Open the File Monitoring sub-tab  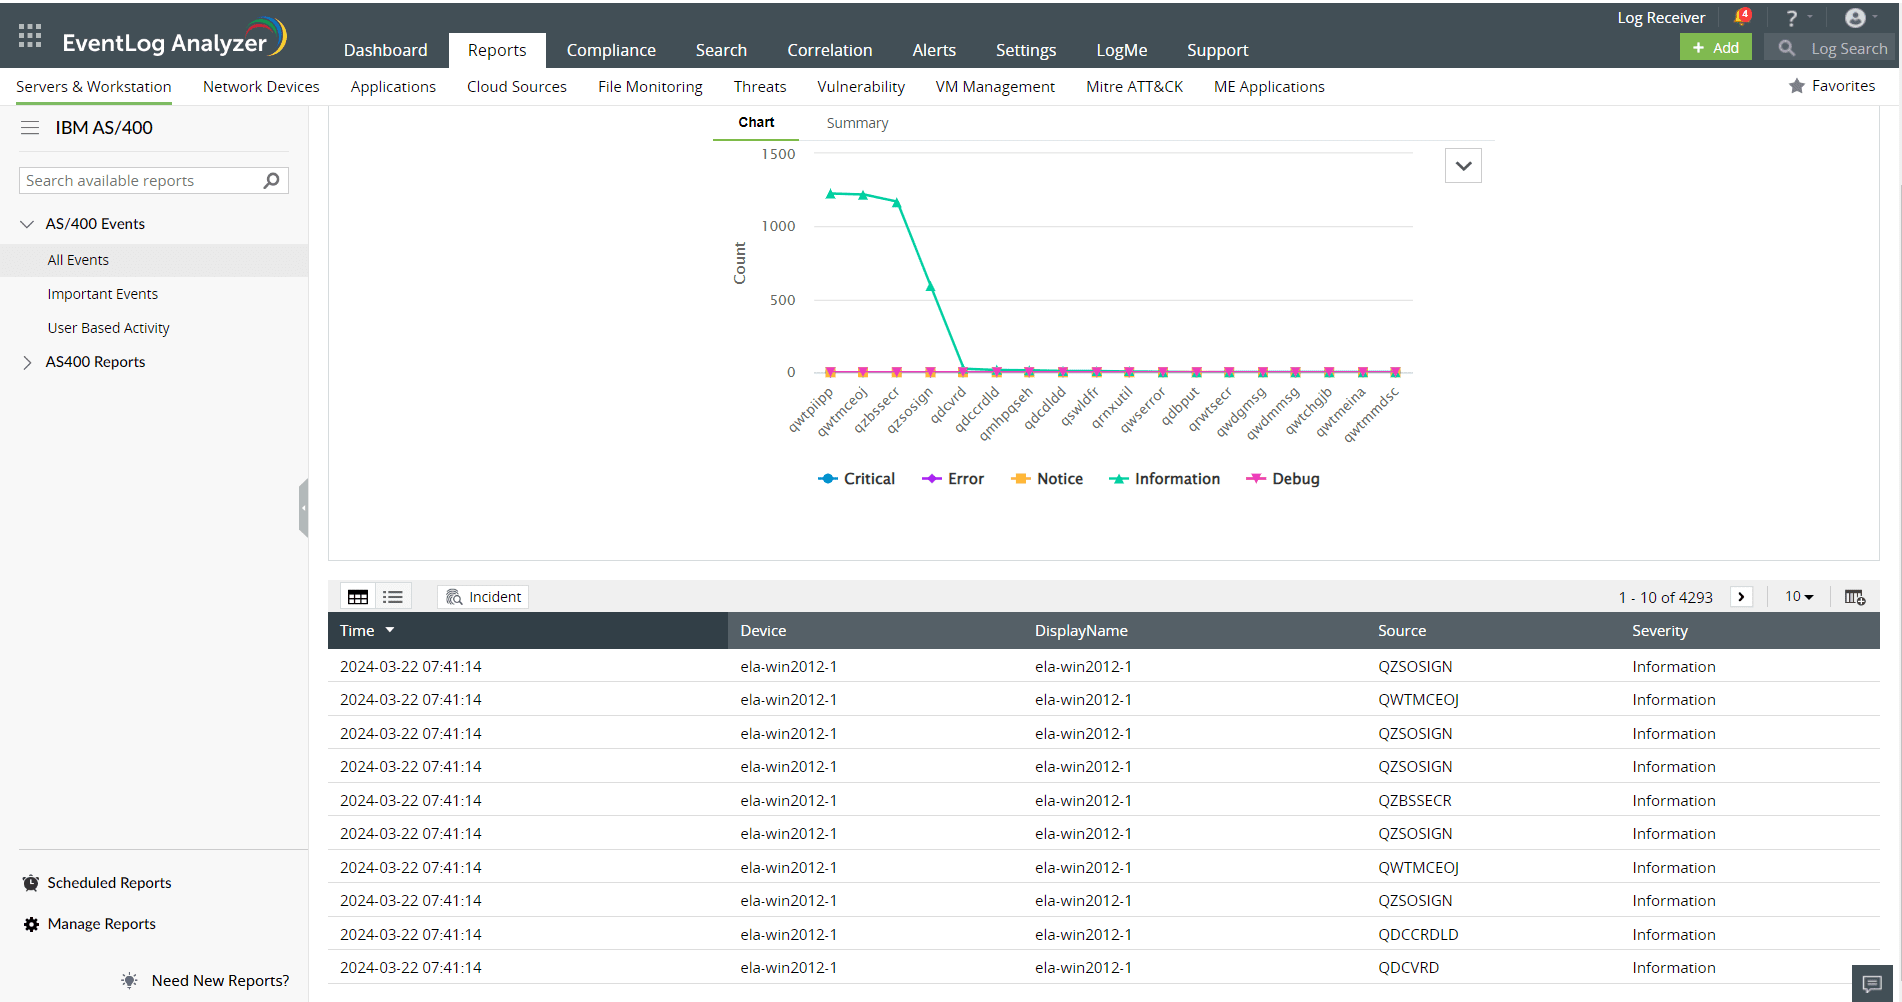click(650, 87)
